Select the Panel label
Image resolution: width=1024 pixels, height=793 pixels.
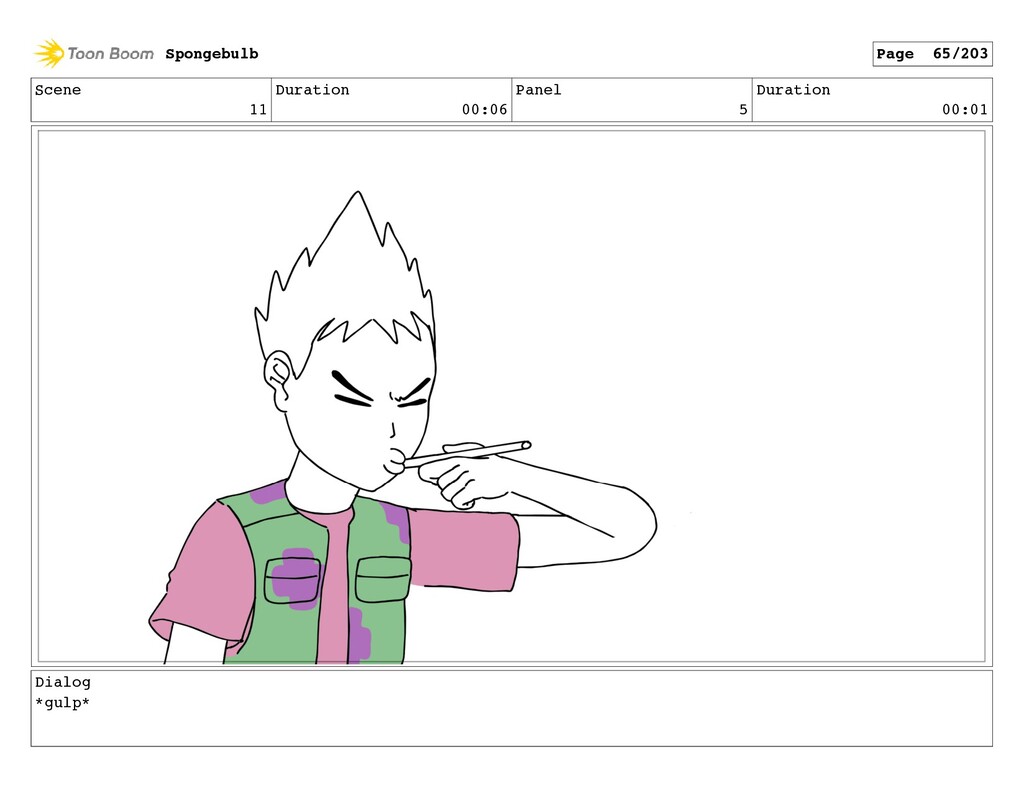click(x=538, y=89)
